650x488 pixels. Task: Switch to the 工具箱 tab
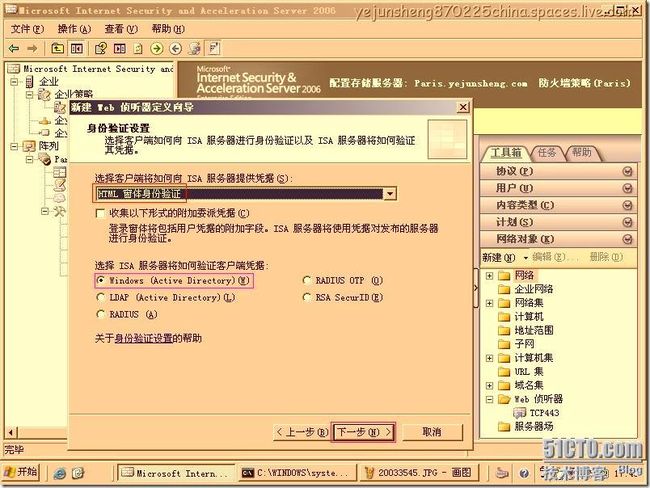(506, 153)
